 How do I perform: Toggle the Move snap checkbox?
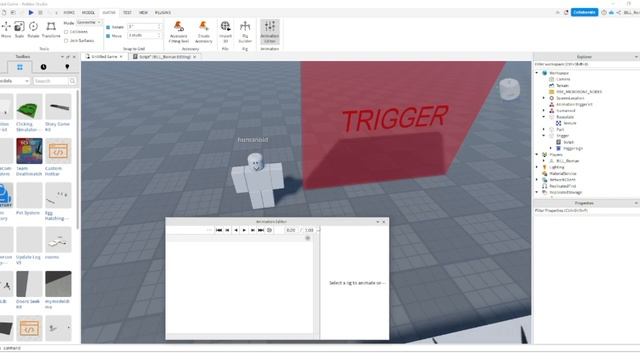click(x=108, y=36)
